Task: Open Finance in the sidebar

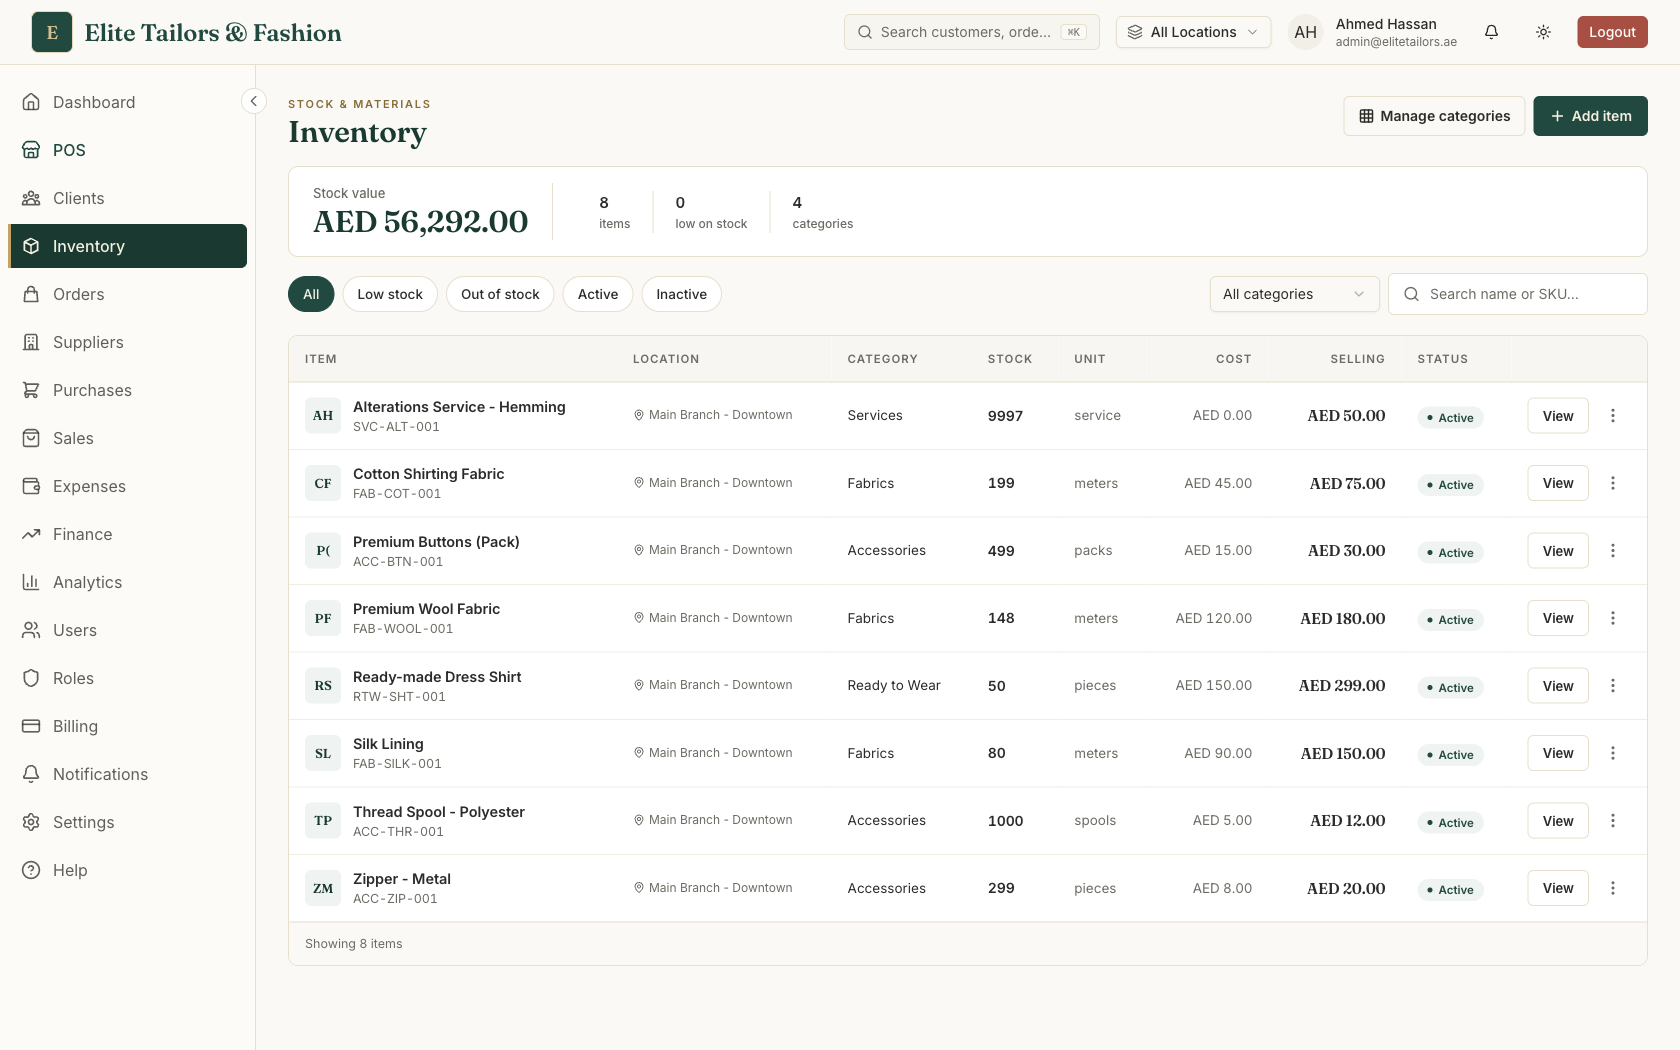Action: [x=128, y=534]
